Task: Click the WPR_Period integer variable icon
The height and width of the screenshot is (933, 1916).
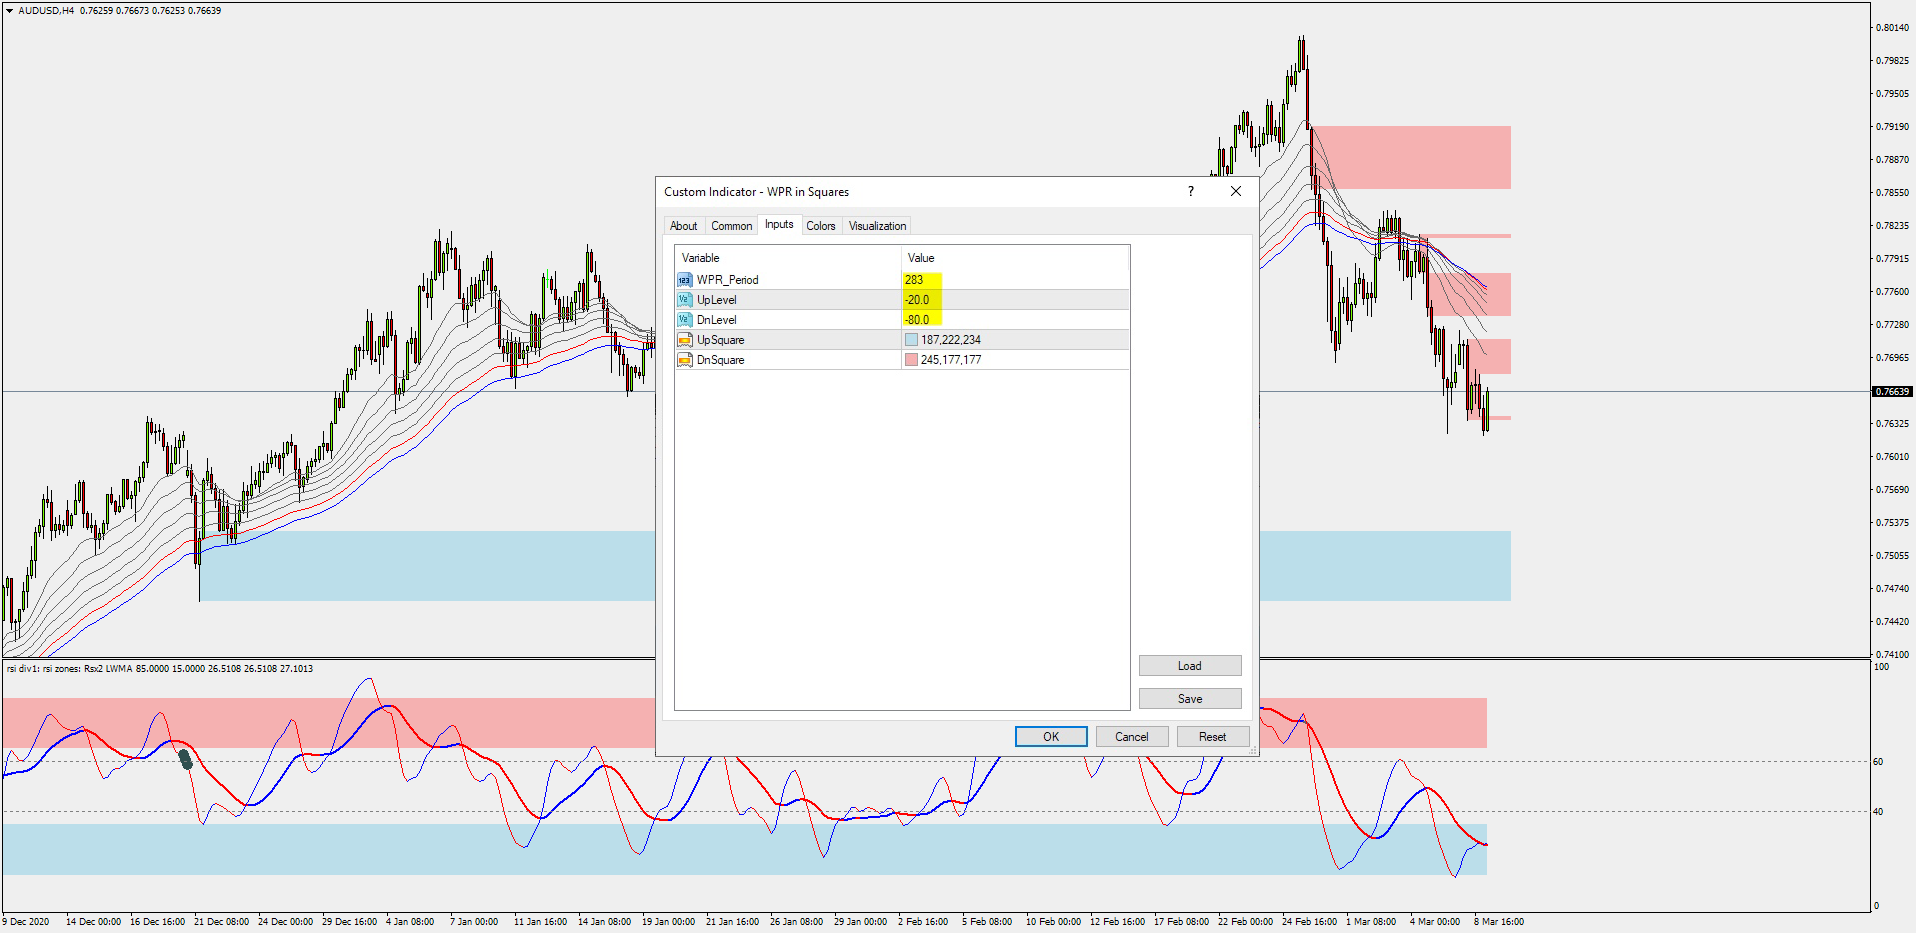Action: (685, 280)
